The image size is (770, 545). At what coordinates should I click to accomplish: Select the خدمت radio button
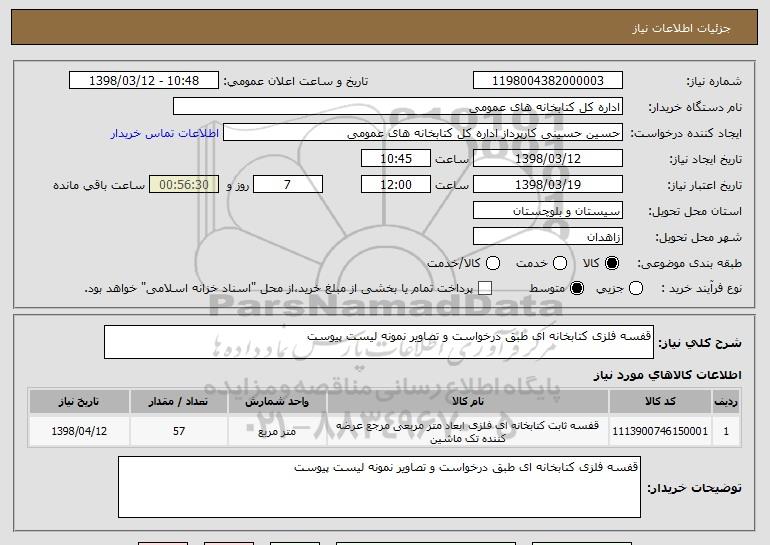tap(560, 264)
